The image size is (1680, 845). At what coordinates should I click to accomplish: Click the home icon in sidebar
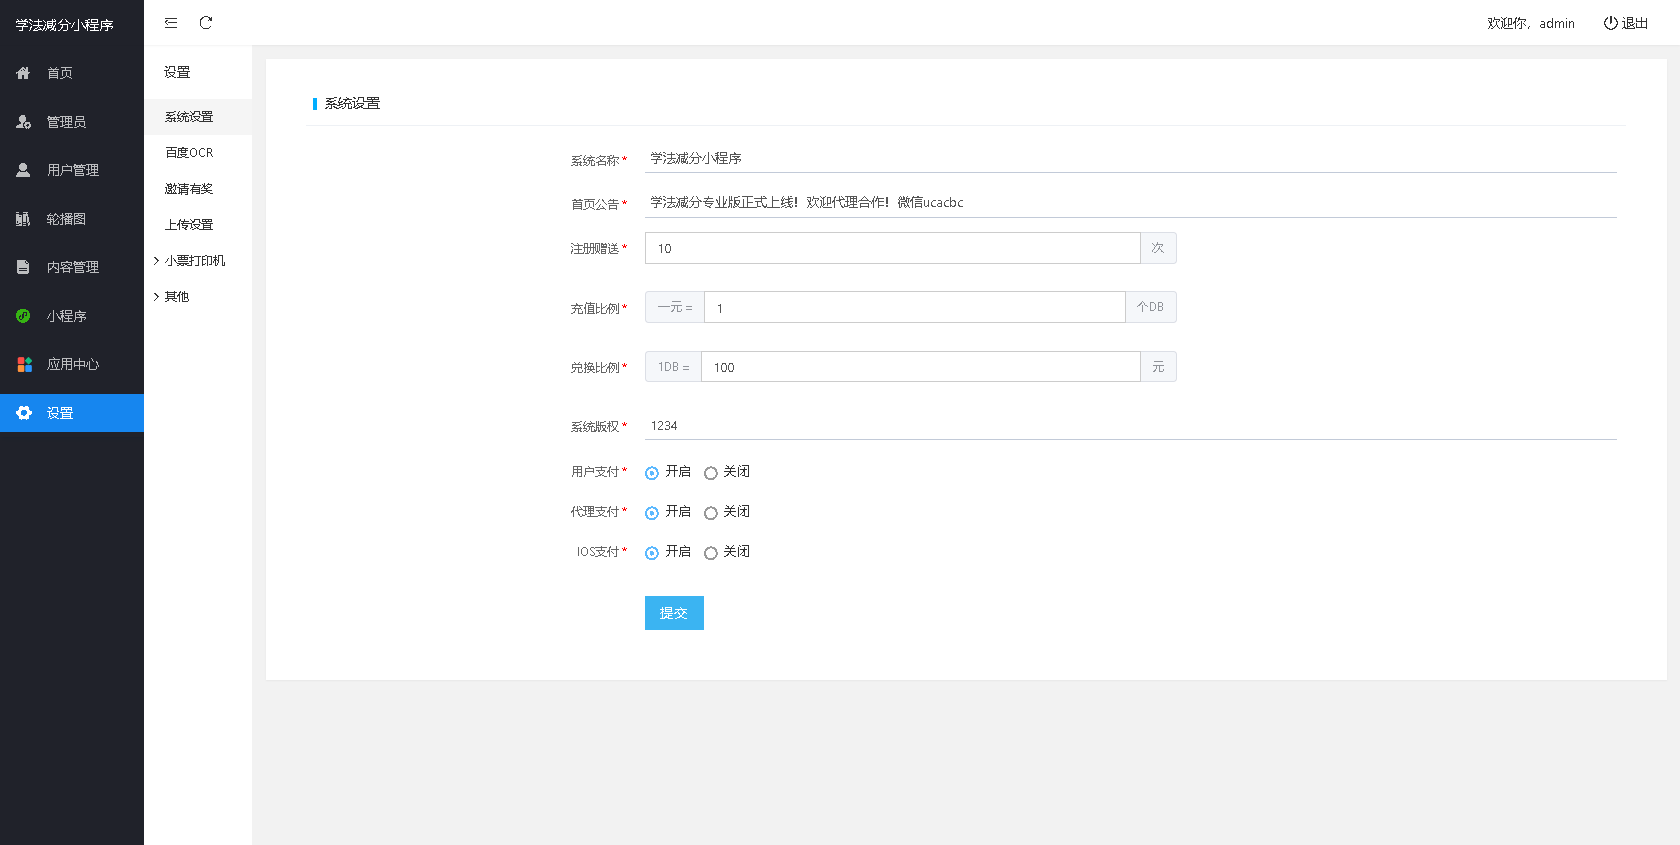(23, 73)
